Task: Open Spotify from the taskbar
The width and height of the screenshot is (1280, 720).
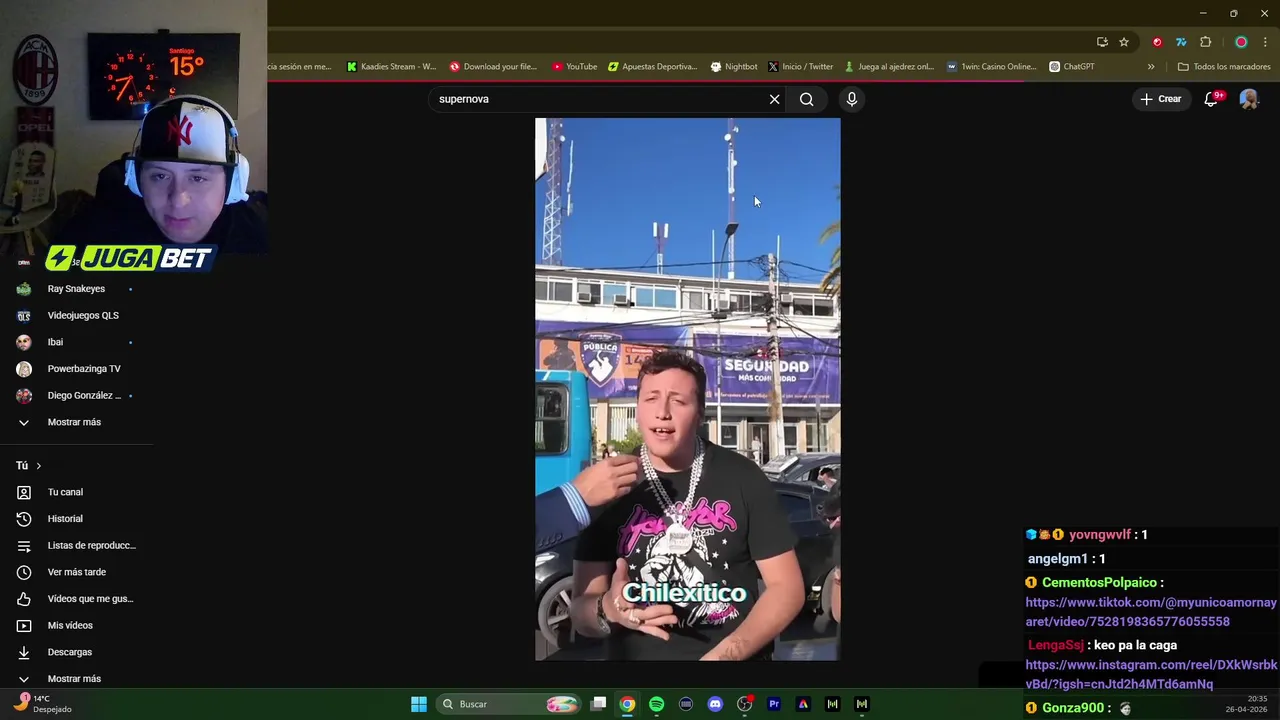Action: pos(656,704)
